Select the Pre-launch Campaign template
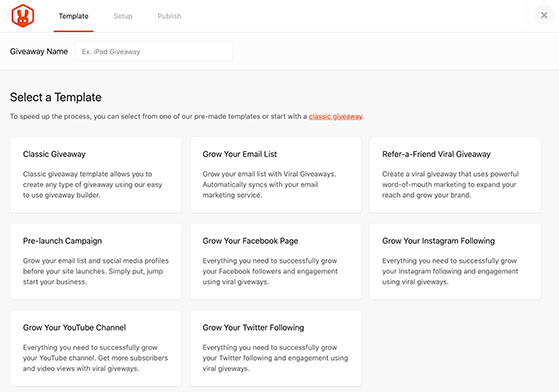Screen dimensions: 559x392 click(x=96, y=261)
